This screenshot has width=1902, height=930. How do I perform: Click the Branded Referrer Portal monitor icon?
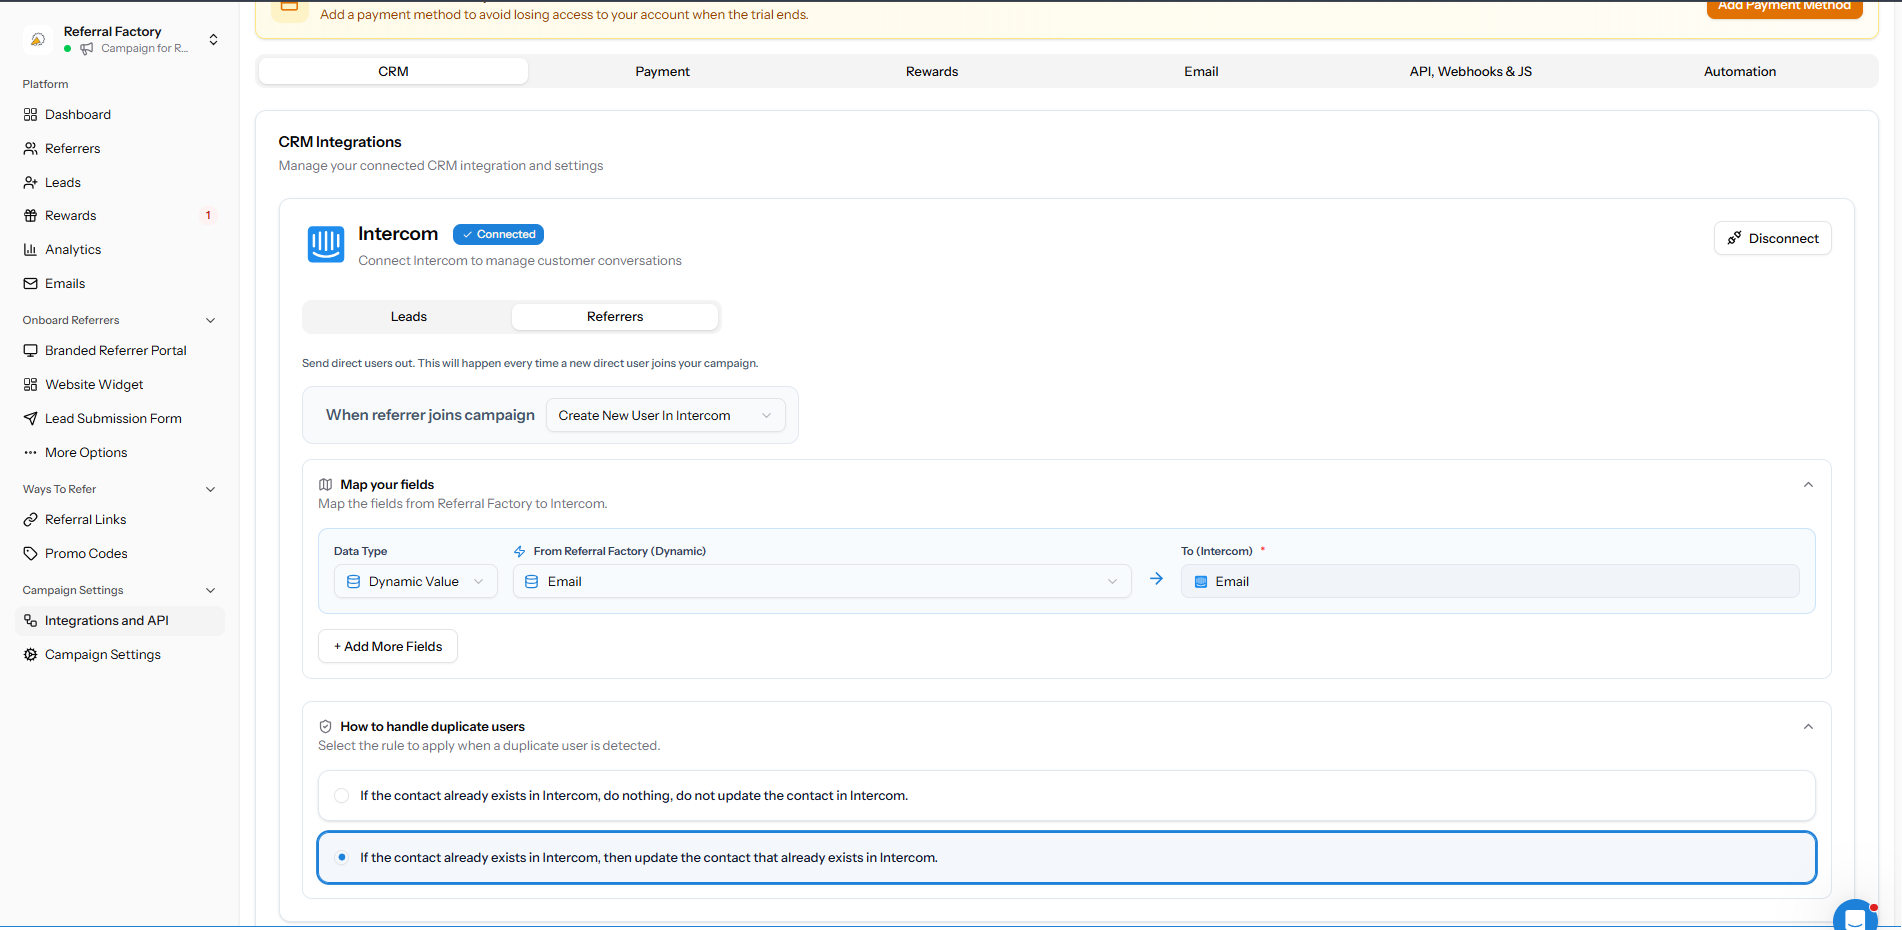pos(30,351)
